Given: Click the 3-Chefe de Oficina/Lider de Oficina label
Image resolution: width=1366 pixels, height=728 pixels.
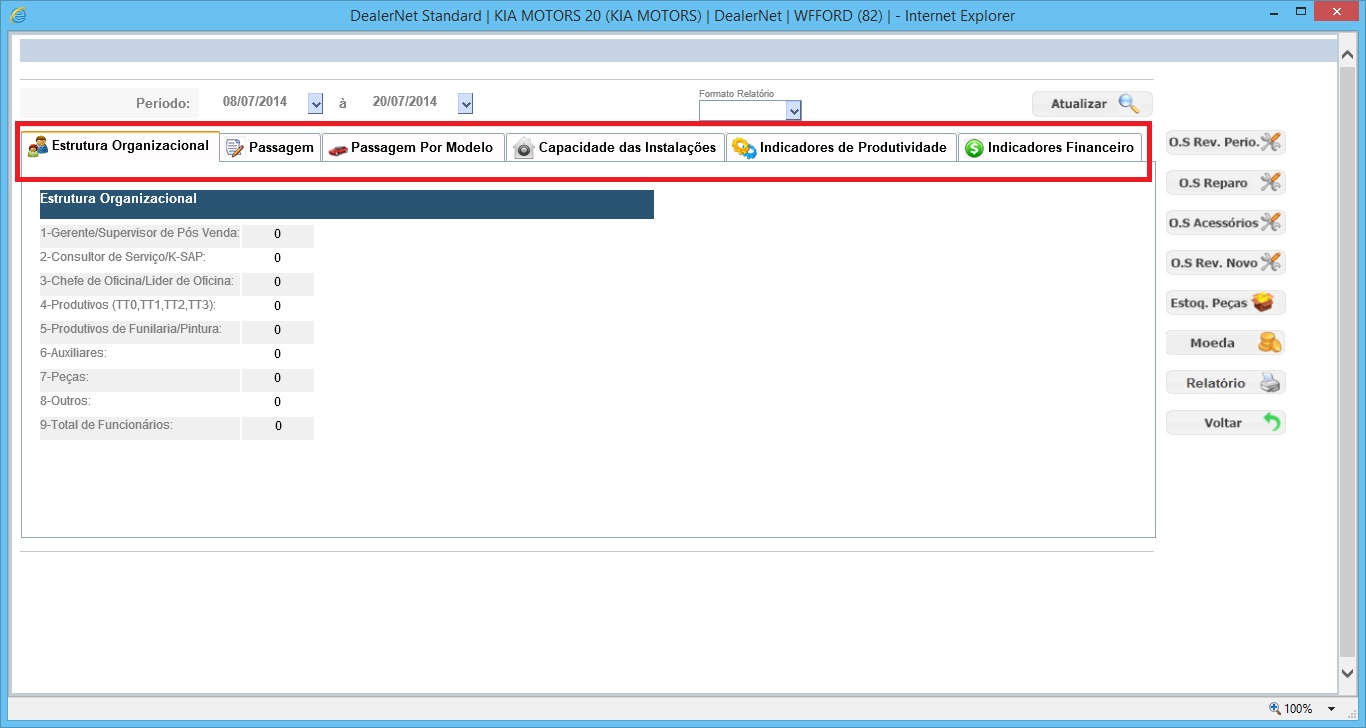Looking at the screenshot, I should point(137,281).
